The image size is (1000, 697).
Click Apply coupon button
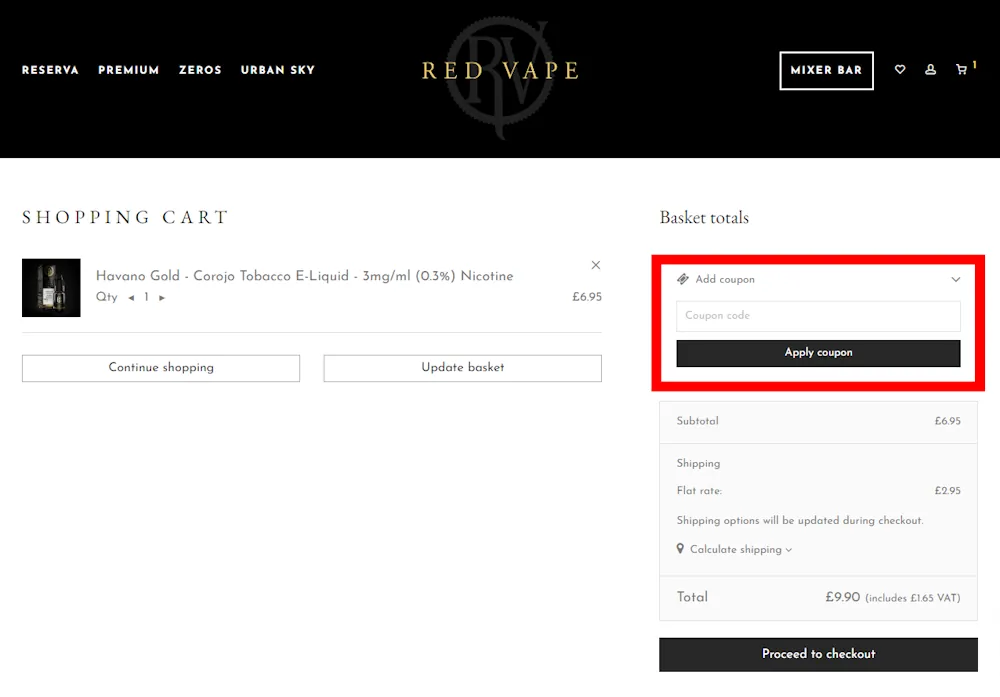tap(818, 353)
